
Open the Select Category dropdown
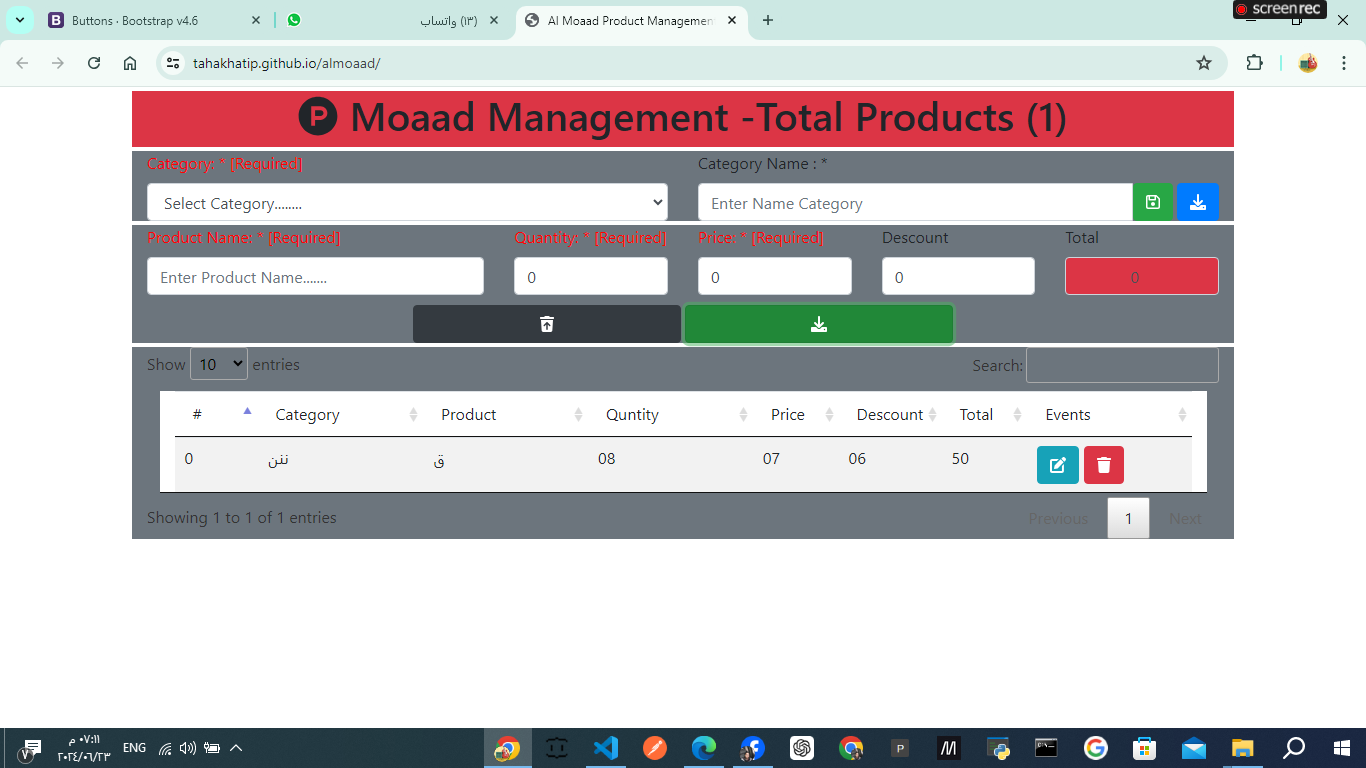pos(407,202)
